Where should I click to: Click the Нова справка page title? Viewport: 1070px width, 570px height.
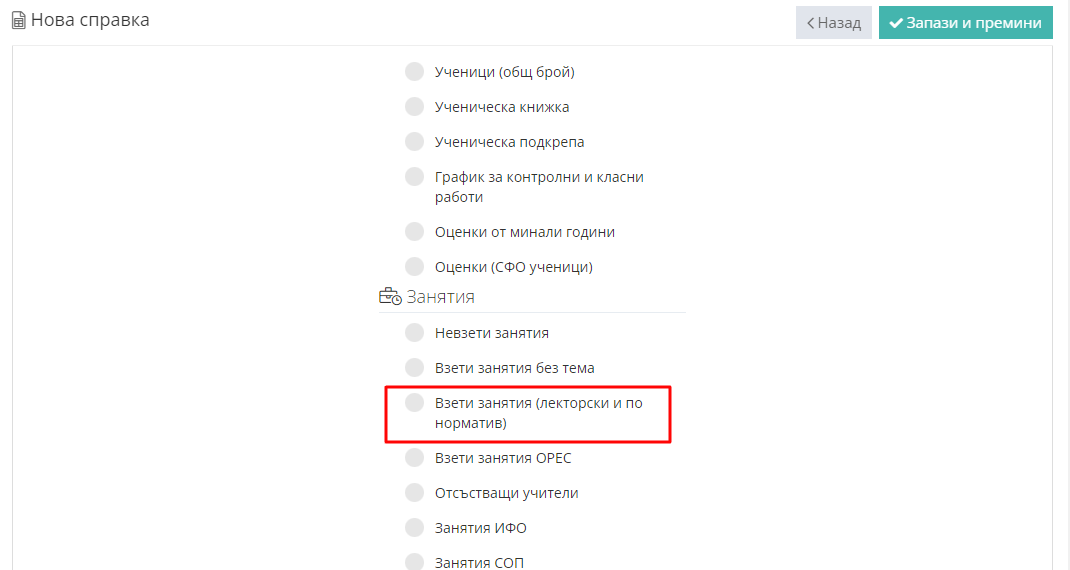click(90, 20)
